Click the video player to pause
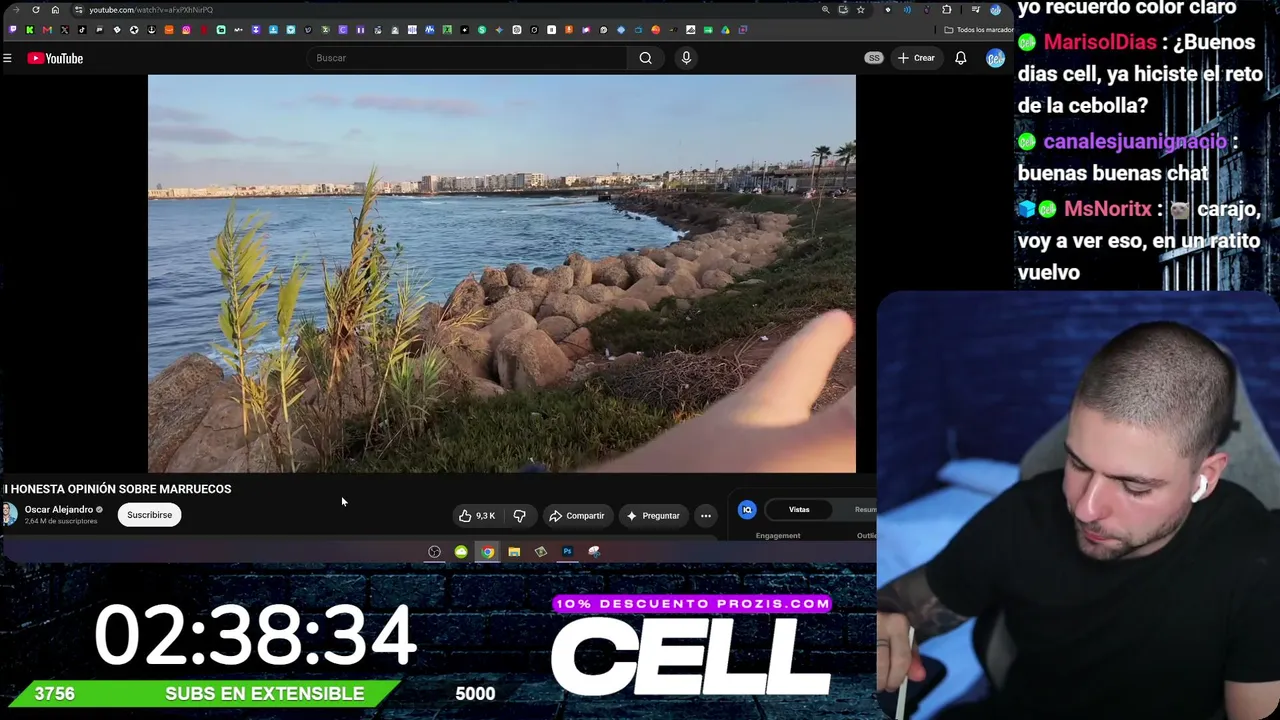This screenshot has height=720, width=1280. 502,273
